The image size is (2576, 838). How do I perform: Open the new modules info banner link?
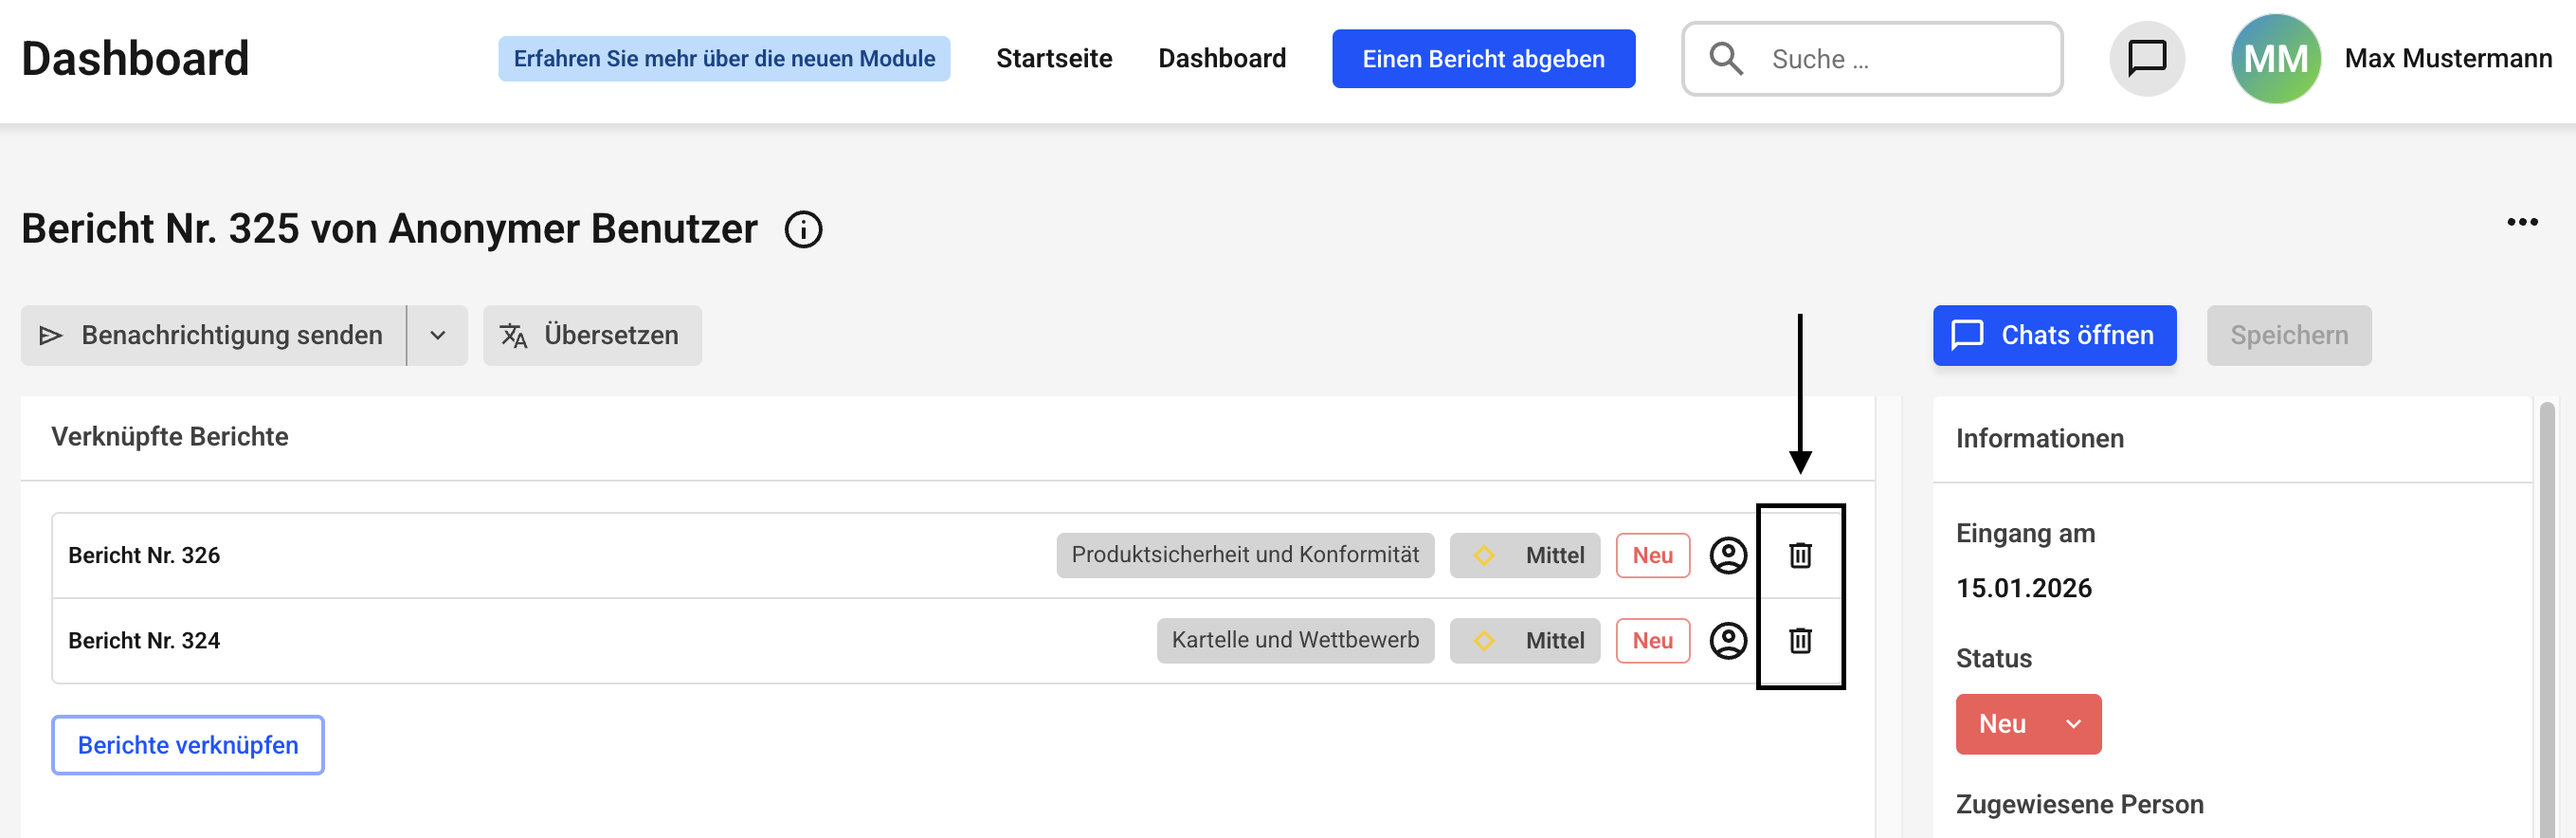tap(724, 59)
